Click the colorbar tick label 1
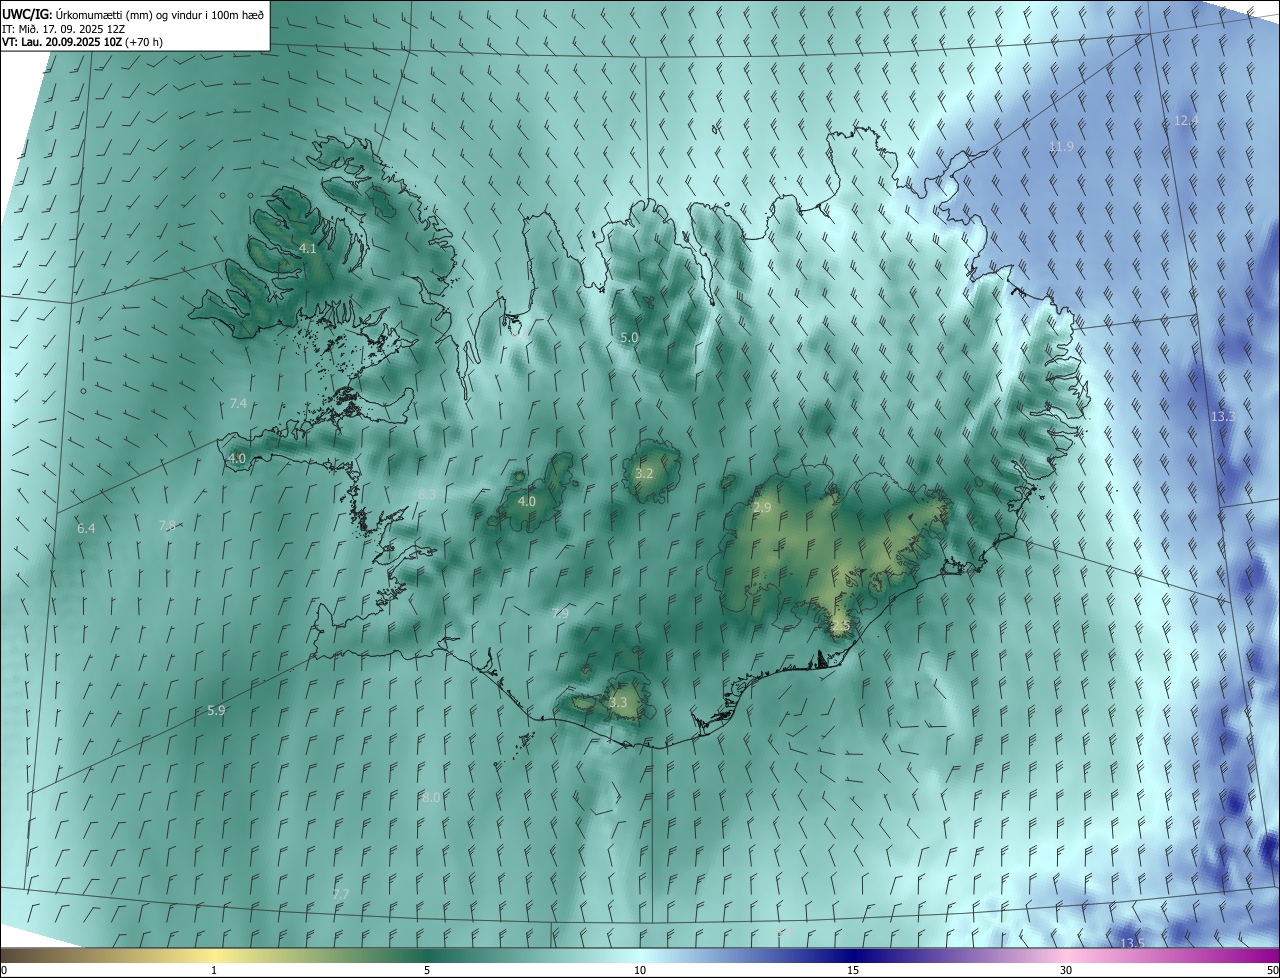This screenshot has height=978, width=1280. pyautogui.click(x=214, y=970)
